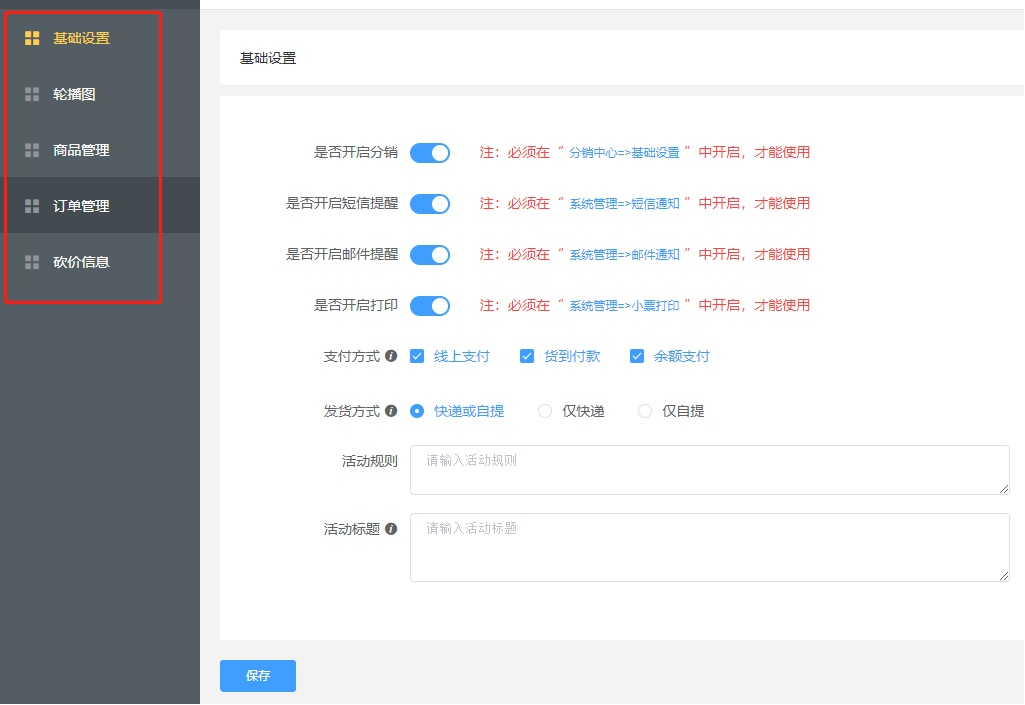Viewport: 1025px width, 705px height.
Task: Click the grid icon beside 商品管理
Action: click(x=32, y=150)
